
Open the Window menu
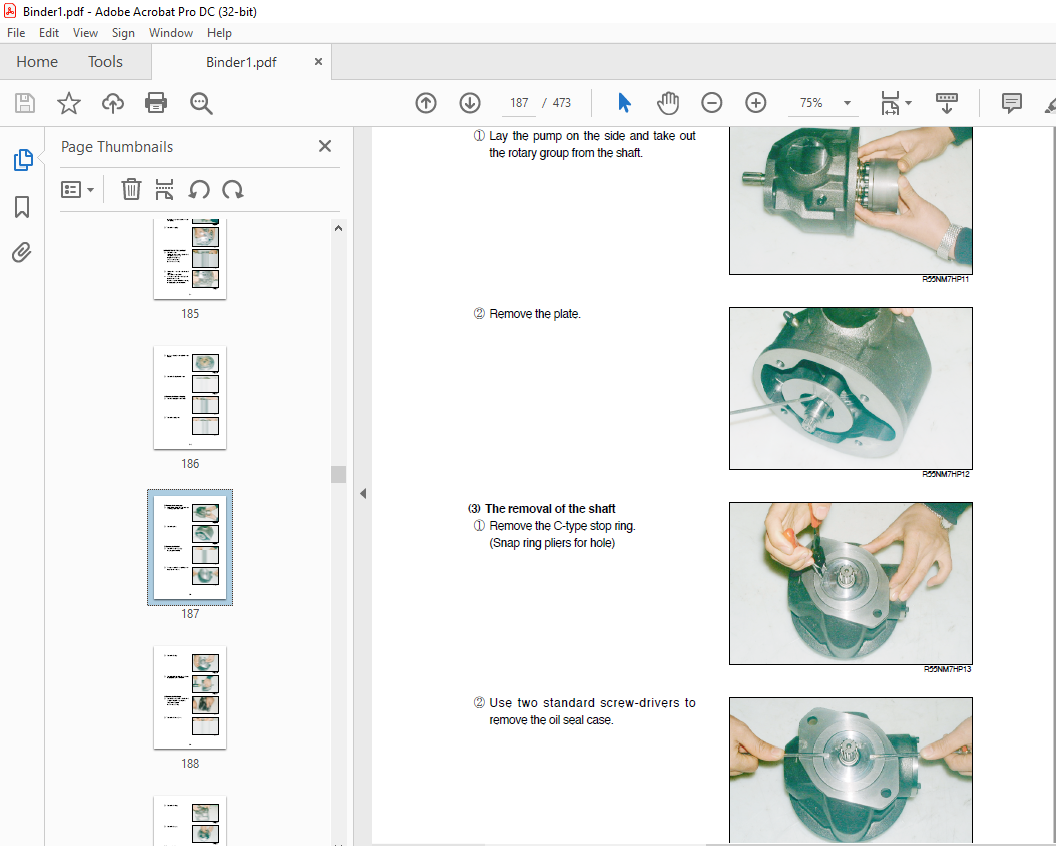pos(170,33)
